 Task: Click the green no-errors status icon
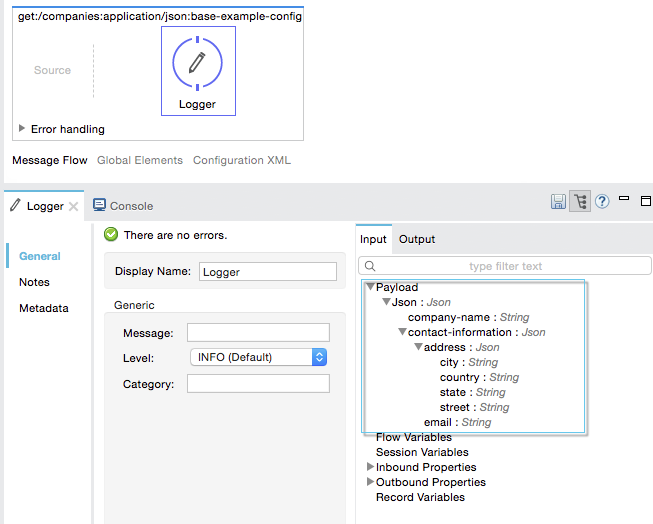pos(112,235)
